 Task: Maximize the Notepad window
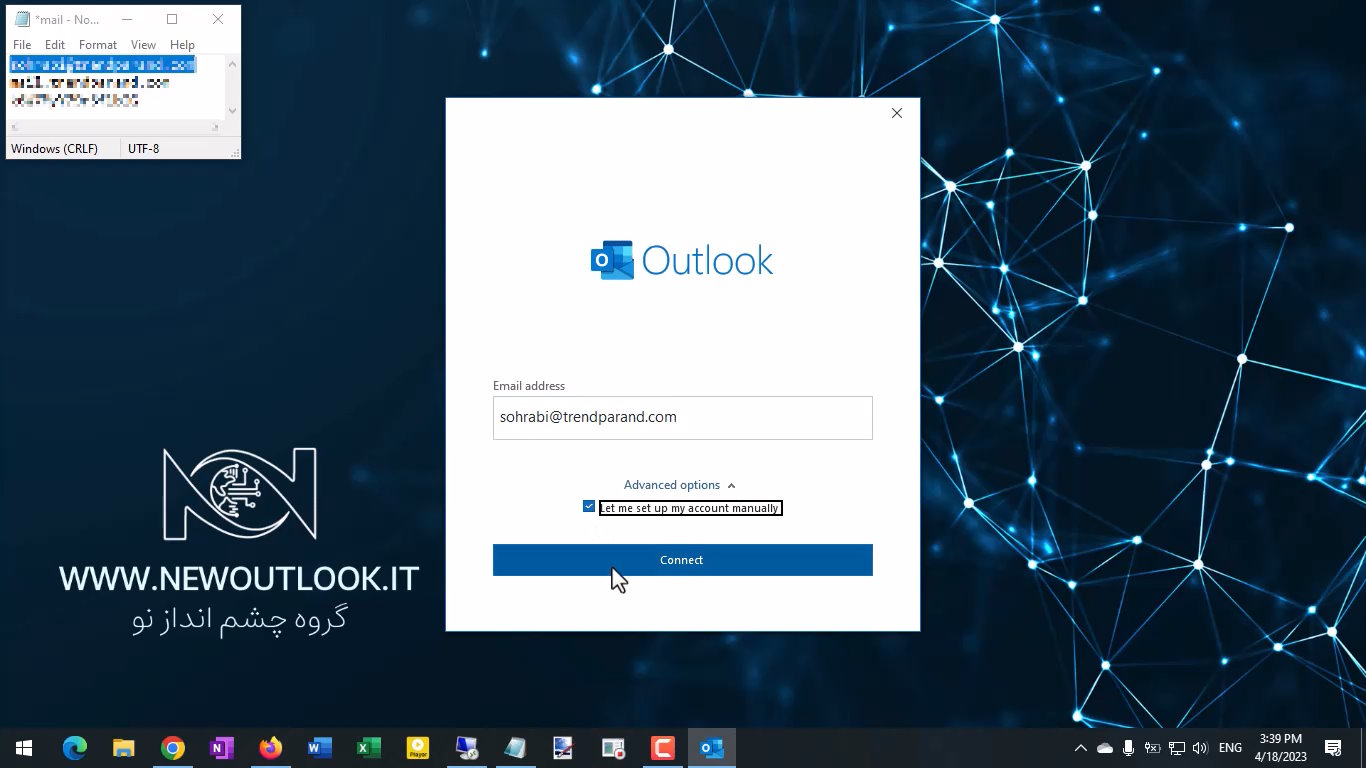(x=172, y=19)
